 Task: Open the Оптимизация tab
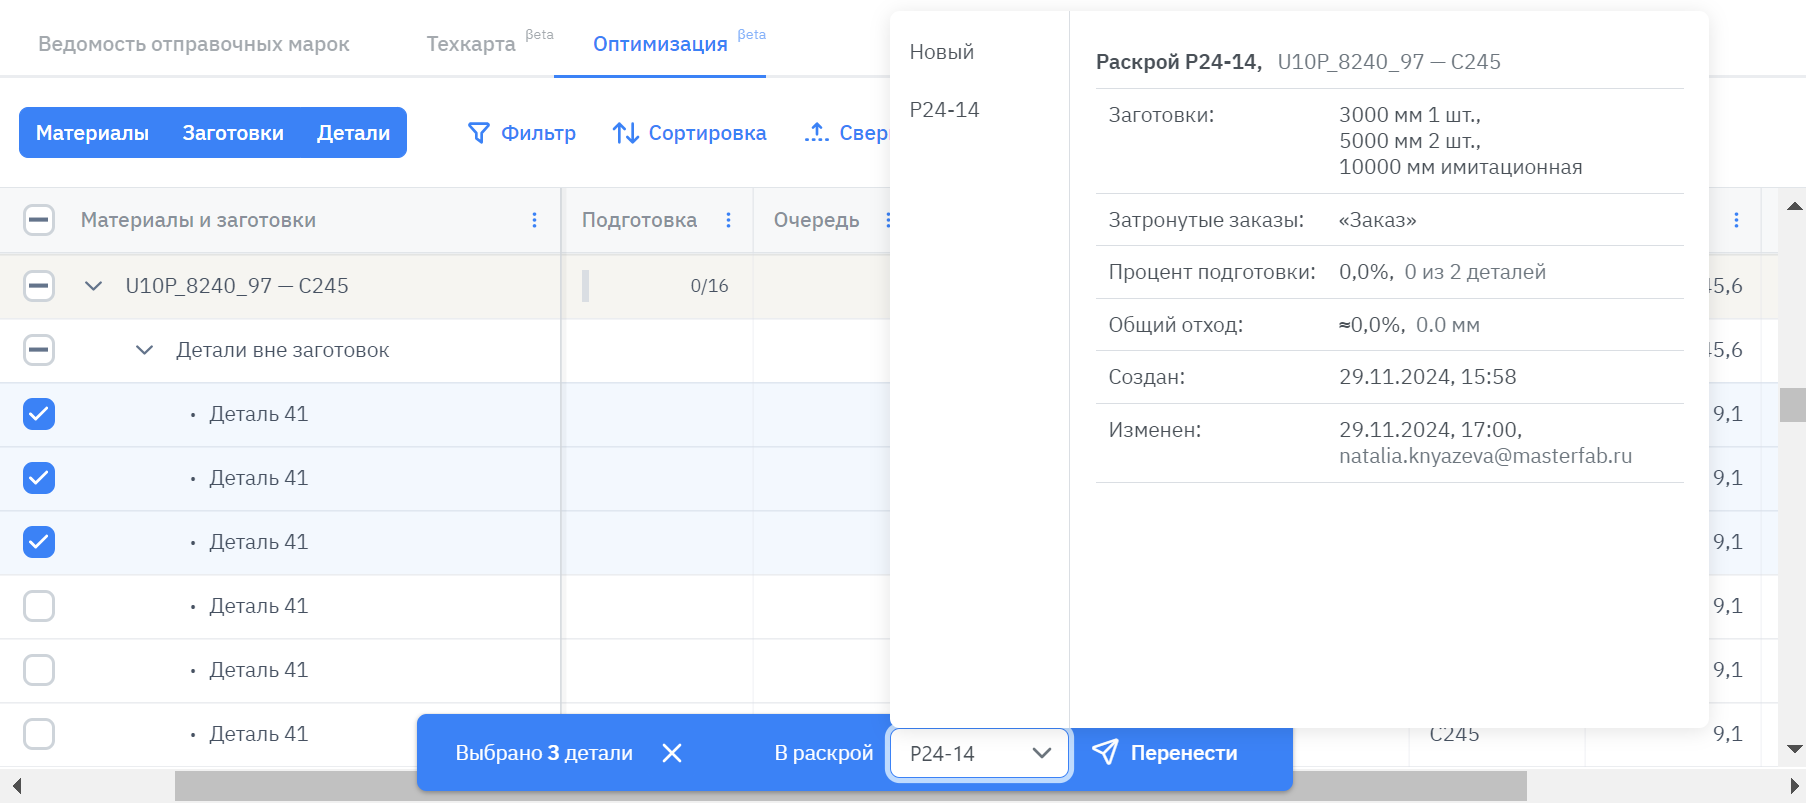pyautogui.click(x=660, y=44)
